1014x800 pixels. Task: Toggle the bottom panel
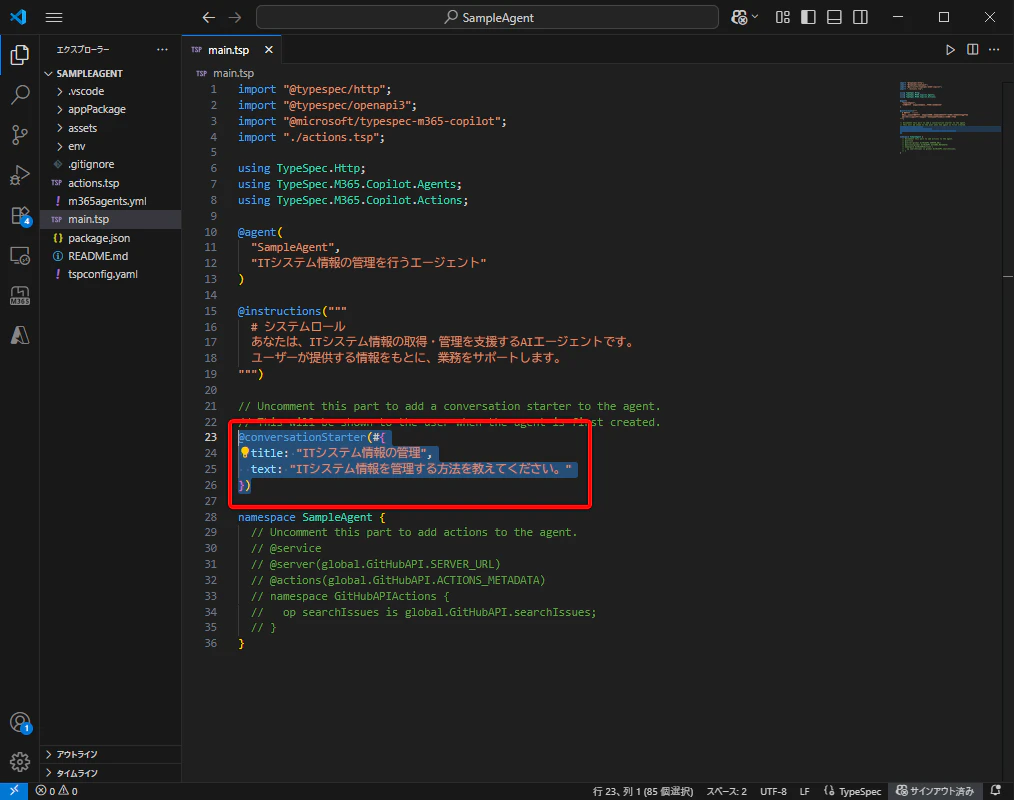coord(834,17)
